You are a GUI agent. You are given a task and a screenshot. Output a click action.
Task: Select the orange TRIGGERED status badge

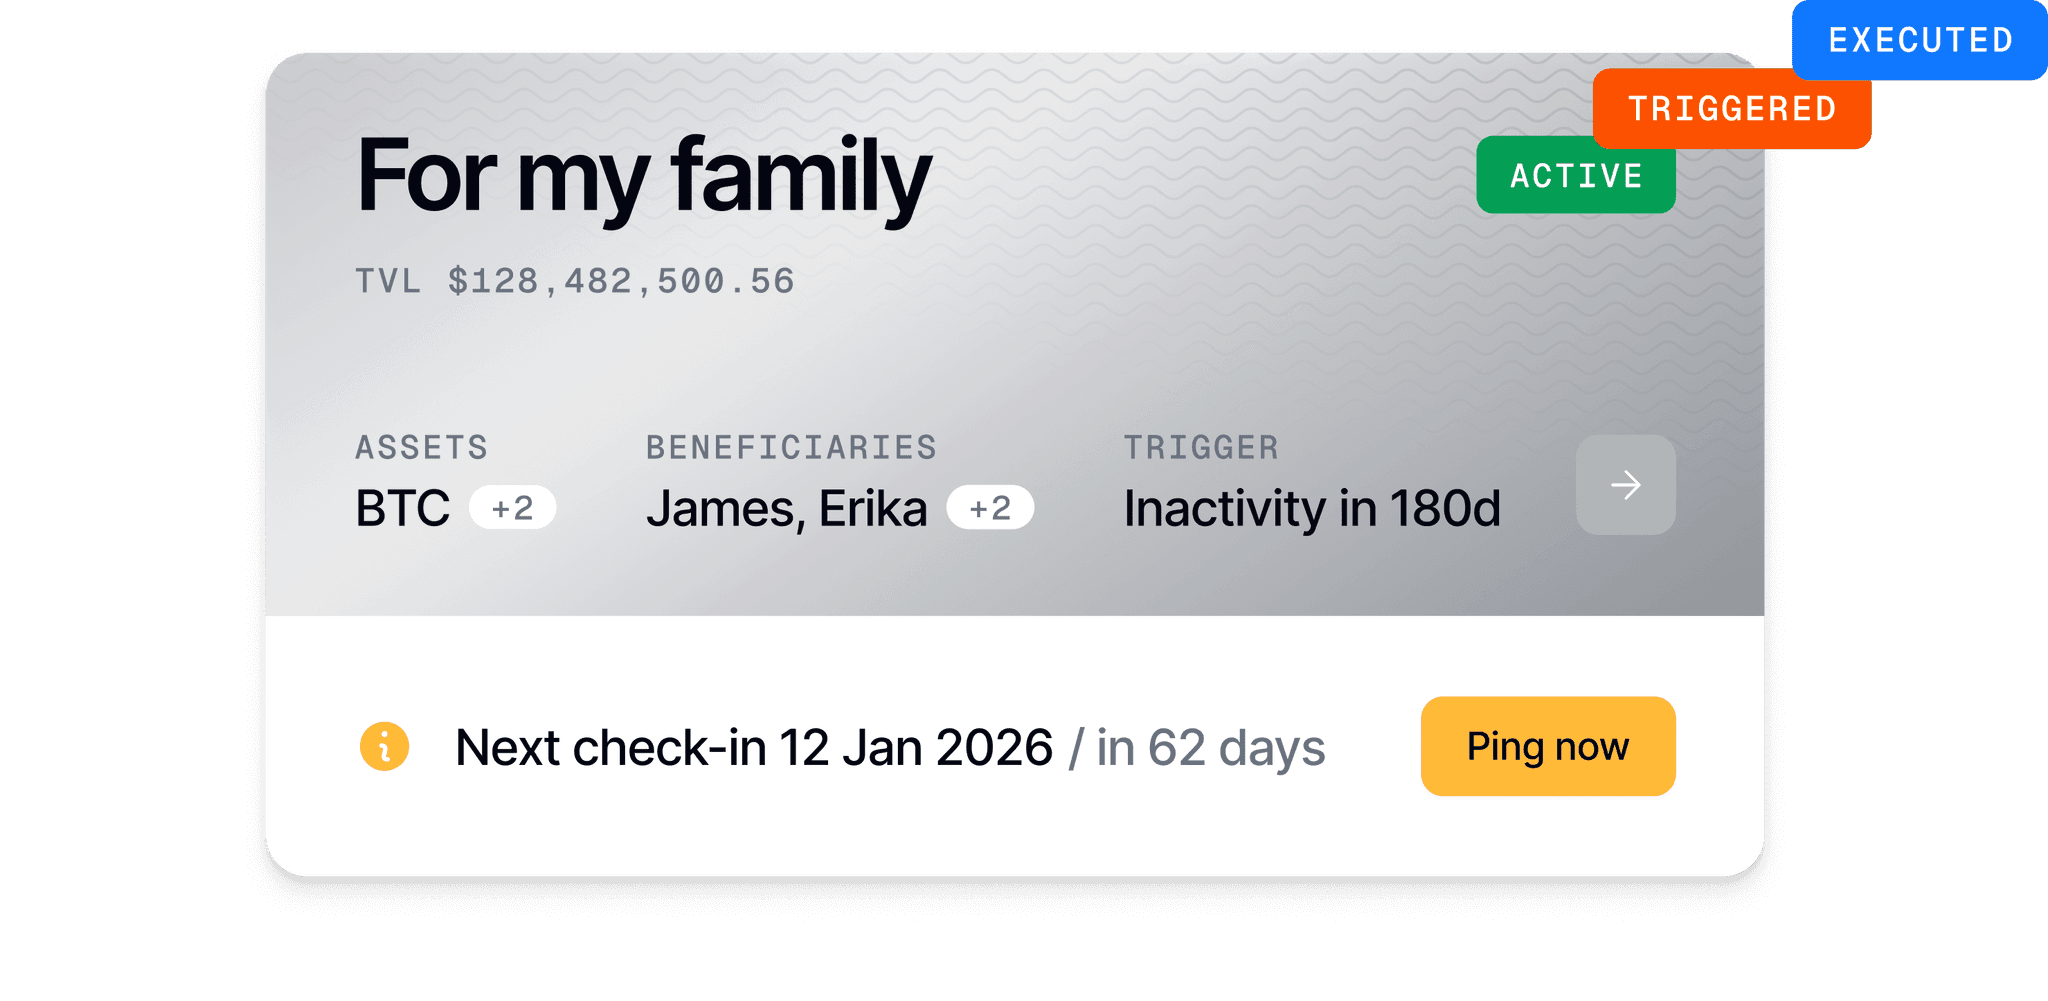tap(1731, 109)
